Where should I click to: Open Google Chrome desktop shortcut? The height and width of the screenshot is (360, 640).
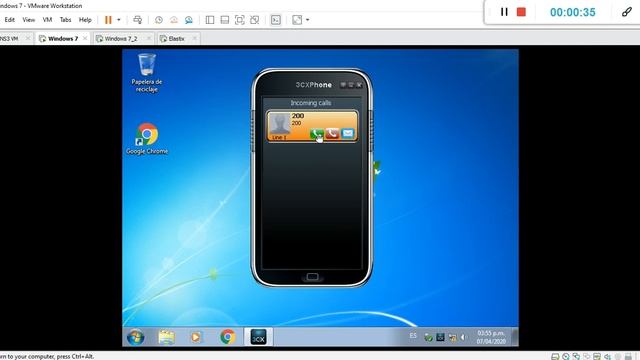pyautogui.click(x=147, y=139)
